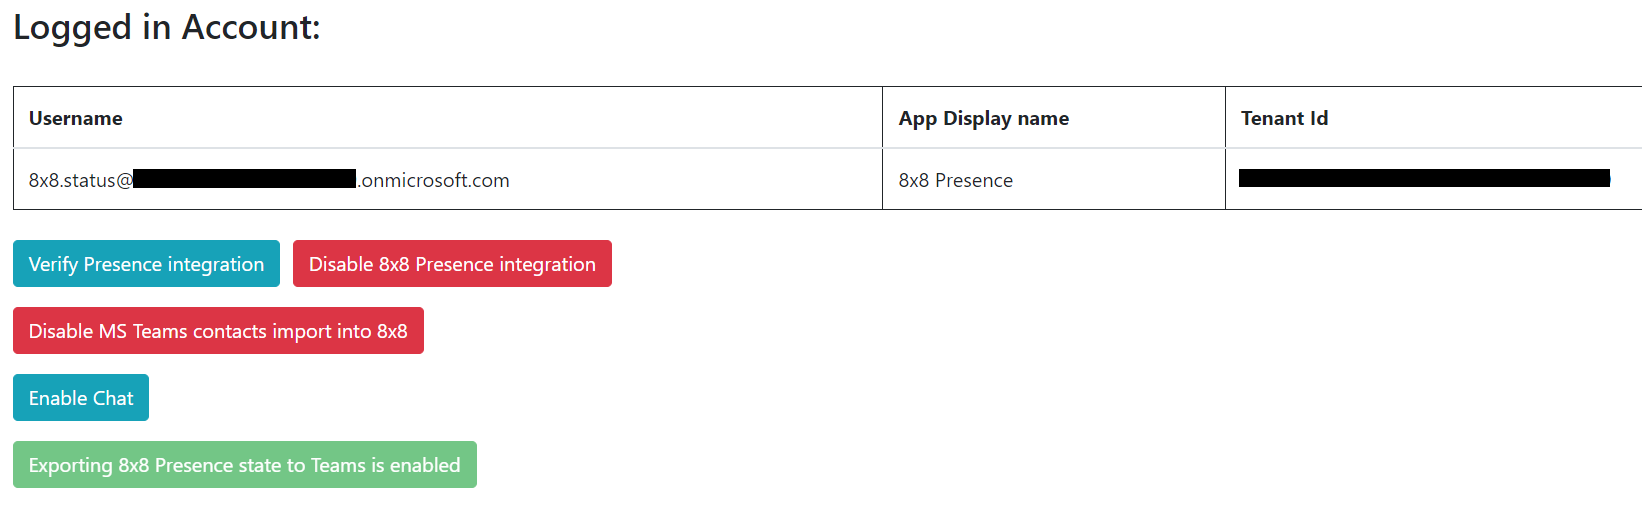Select the Username column header
This screenshot has height=524, width=1642.
click(76, 118)
